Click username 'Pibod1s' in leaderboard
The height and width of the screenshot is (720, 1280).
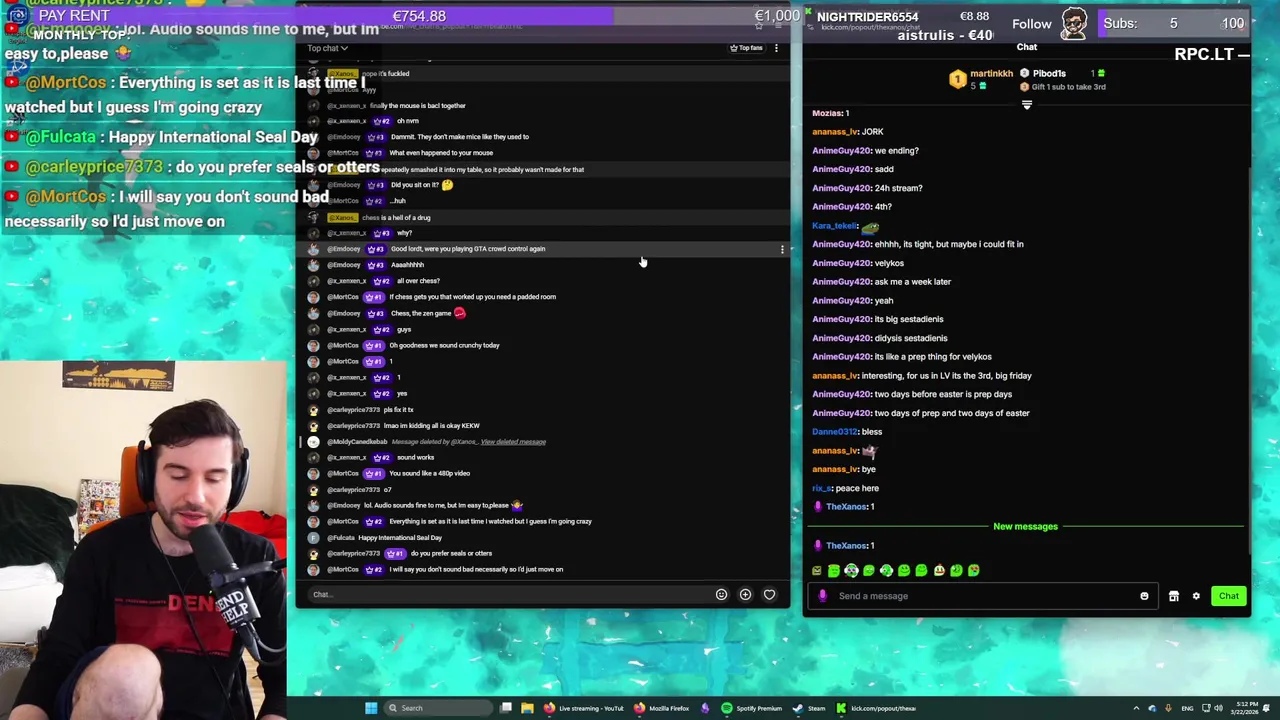point(1049,73)
